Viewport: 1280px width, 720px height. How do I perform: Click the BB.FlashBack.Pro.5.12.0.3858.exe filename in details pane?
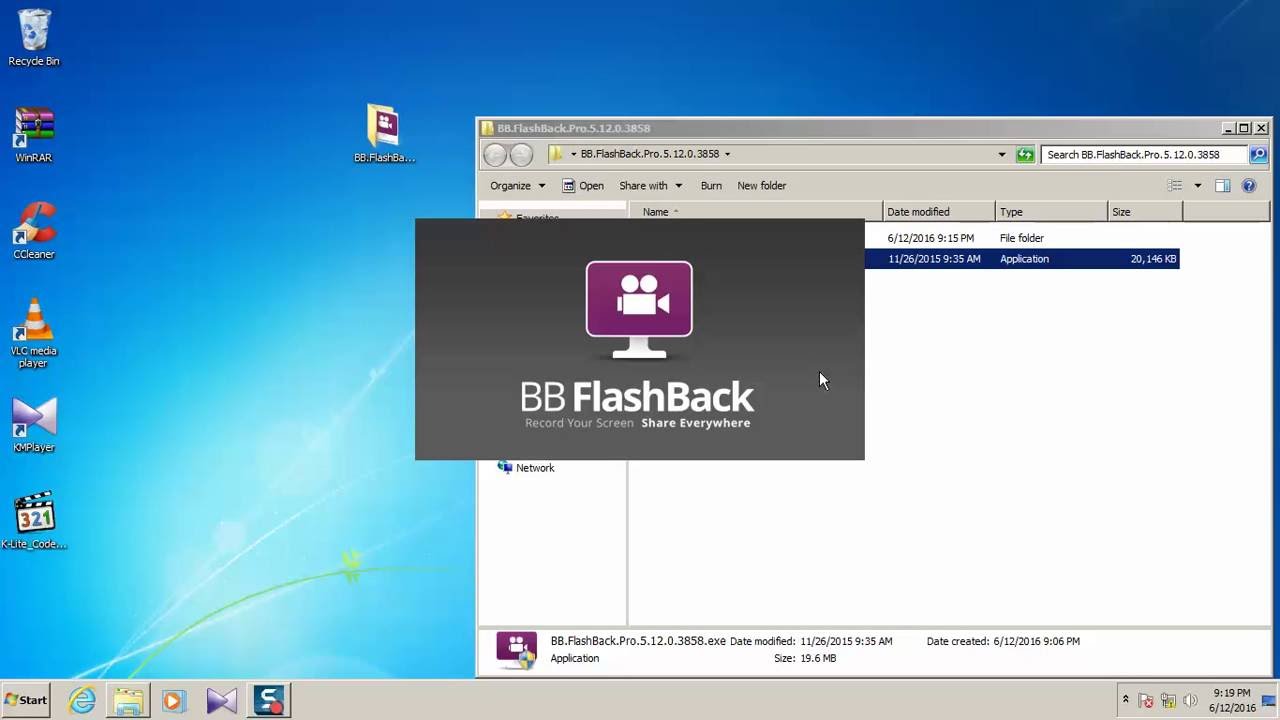[x=638, y=641]
